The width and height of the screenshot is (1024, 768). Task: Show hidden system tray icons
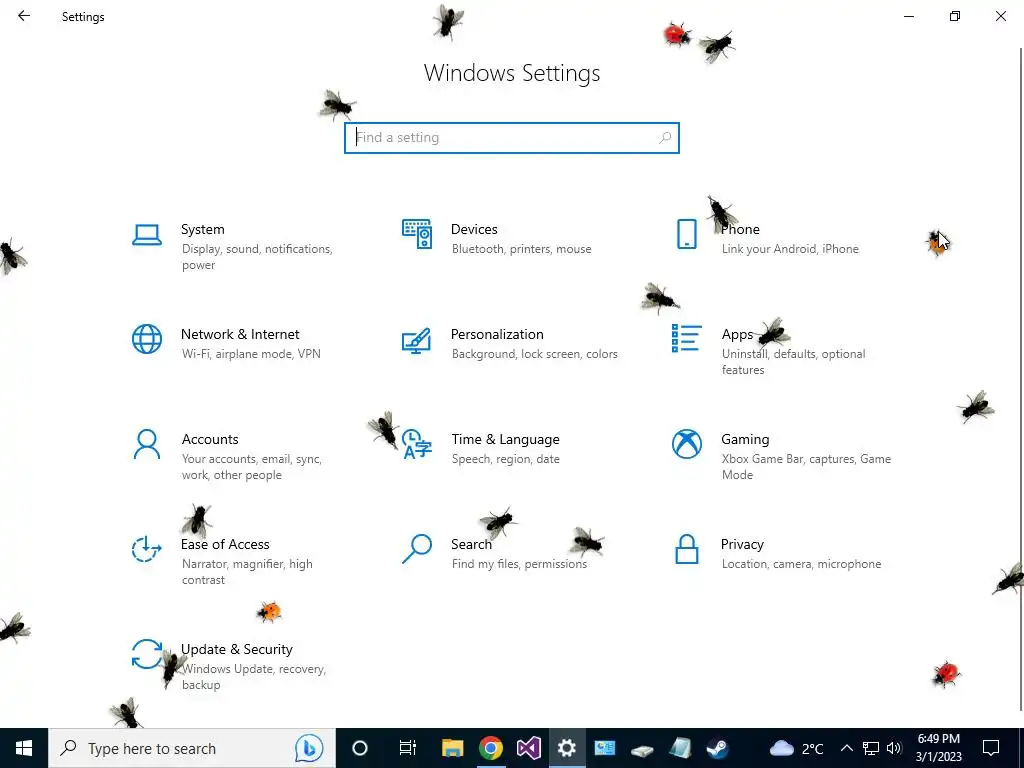pyautogui.click(x=846, y=748)
